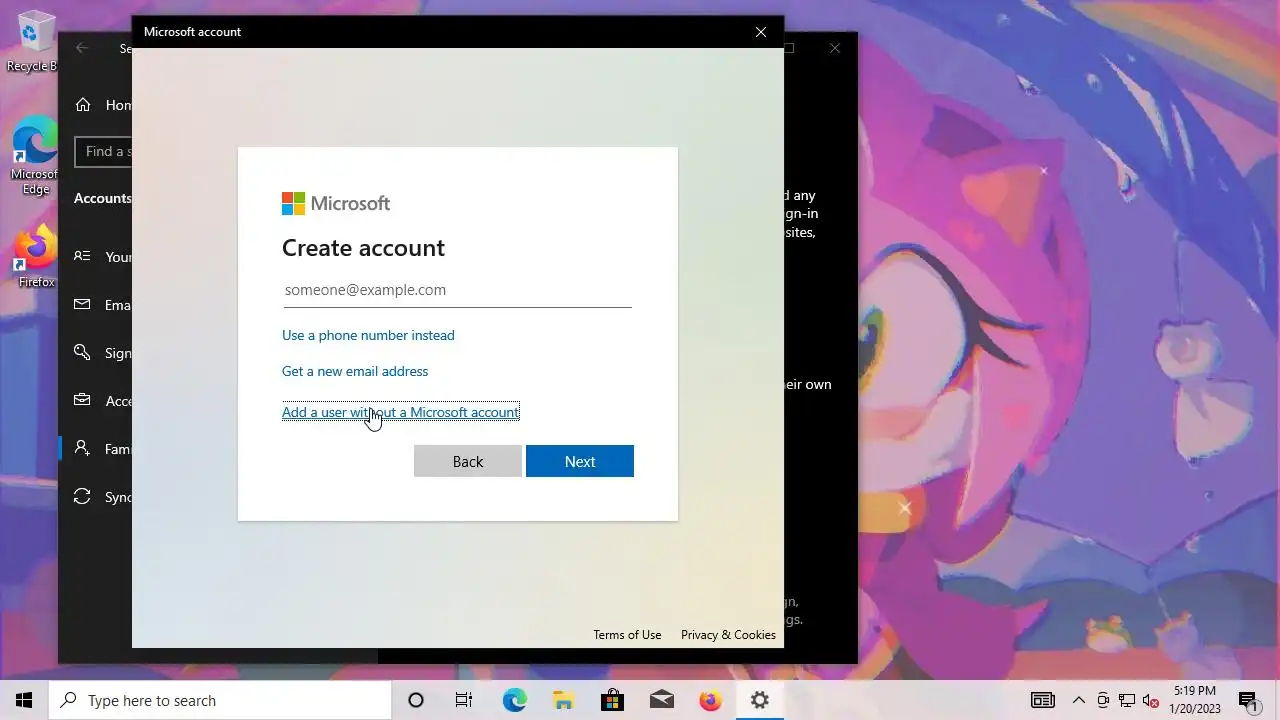
Task: Open the notification center icon
Action: pyautogui.click(x=1248, y=700)
